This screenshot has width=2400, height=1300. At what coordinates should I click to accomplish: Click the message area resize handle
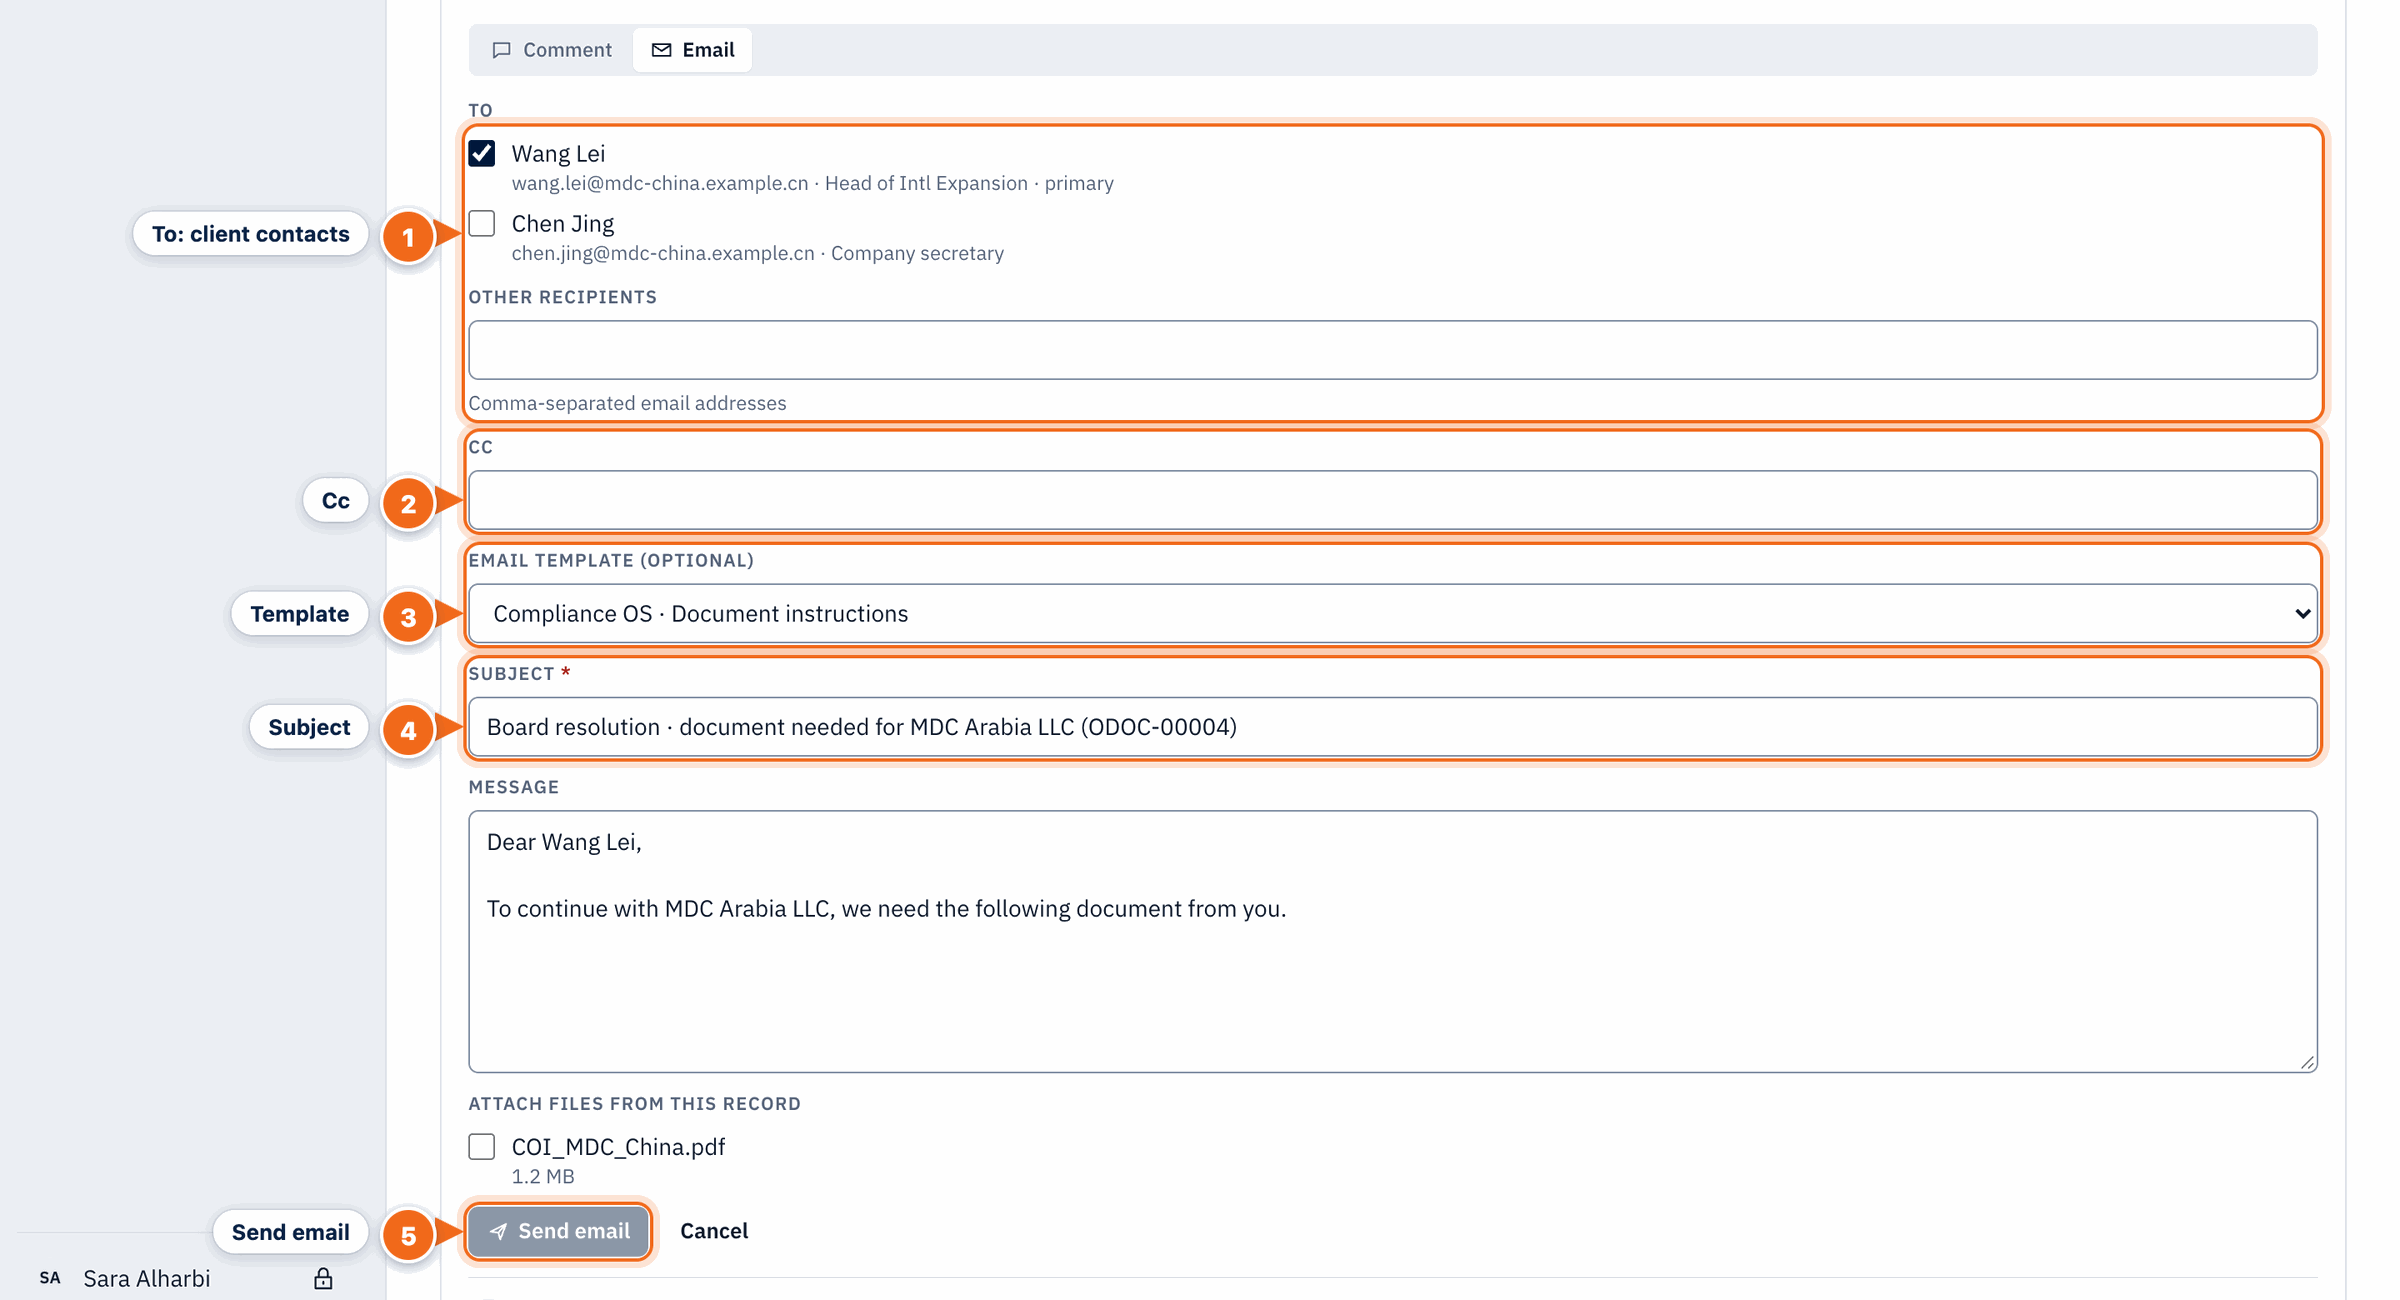point(2307,1062)
